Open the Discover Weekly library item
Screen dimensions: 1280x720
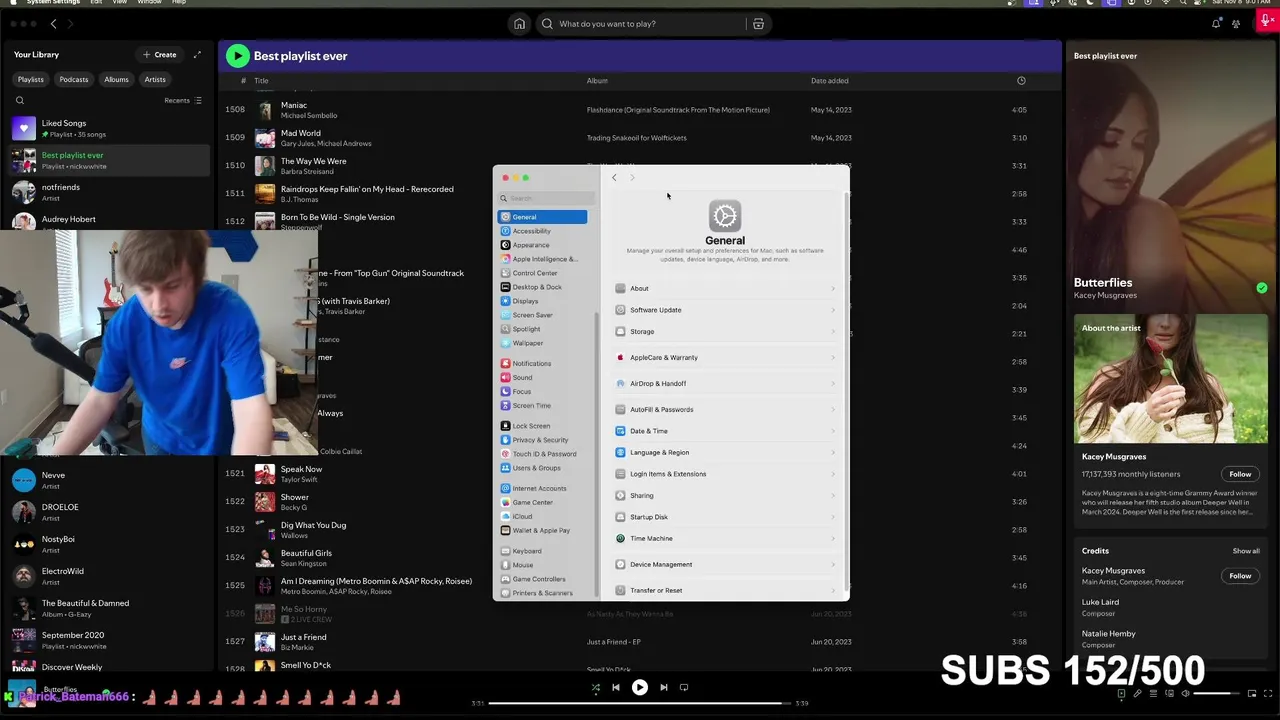110,667
